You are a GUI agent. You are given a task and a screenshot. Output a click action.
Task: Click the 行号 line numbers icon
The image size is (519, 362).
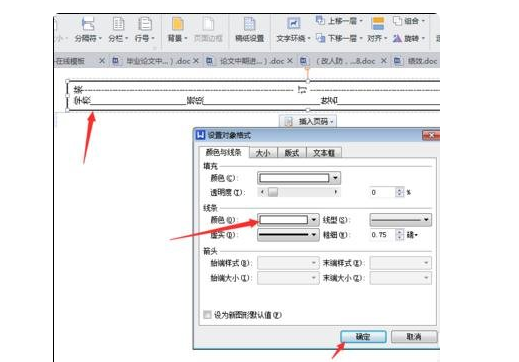tap(145, 24)
